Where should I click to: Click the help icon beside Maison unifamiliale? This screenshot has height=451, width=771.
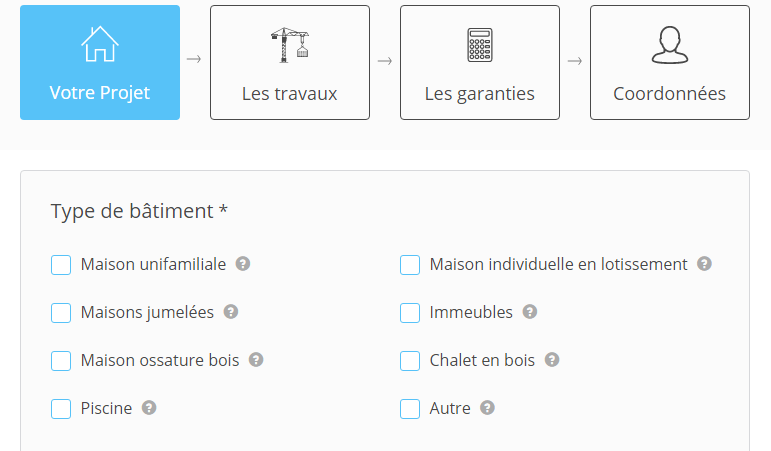[243, 264]
